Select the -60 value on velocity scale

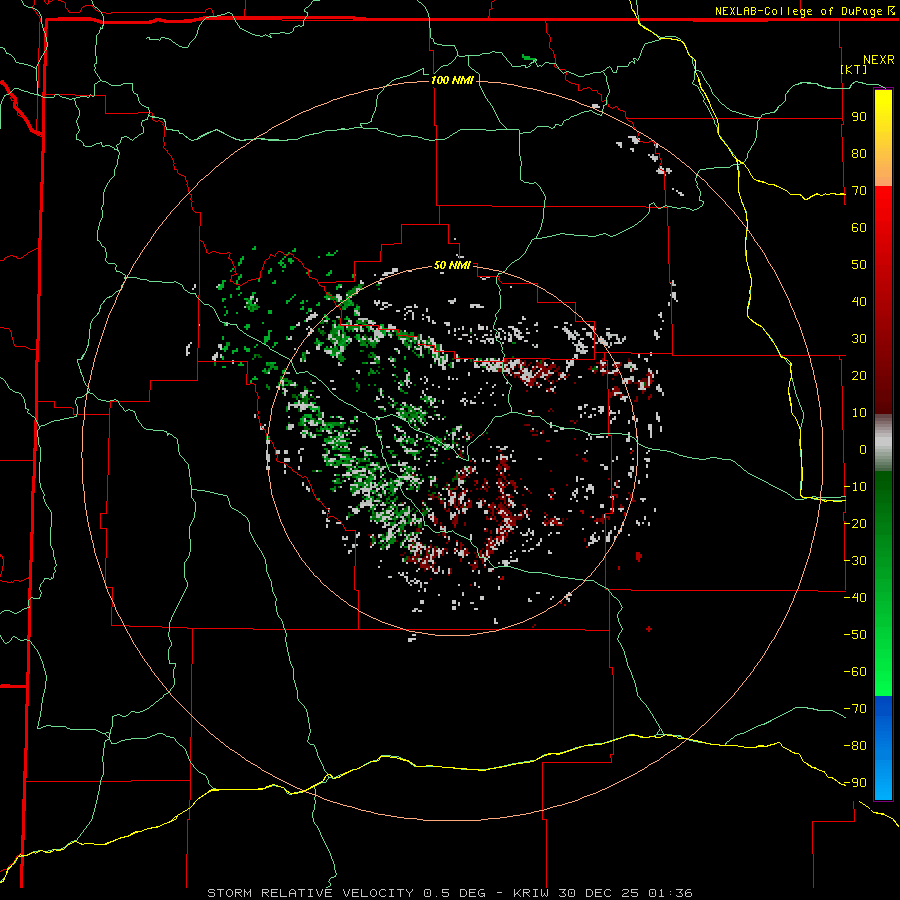click(855, 672)
